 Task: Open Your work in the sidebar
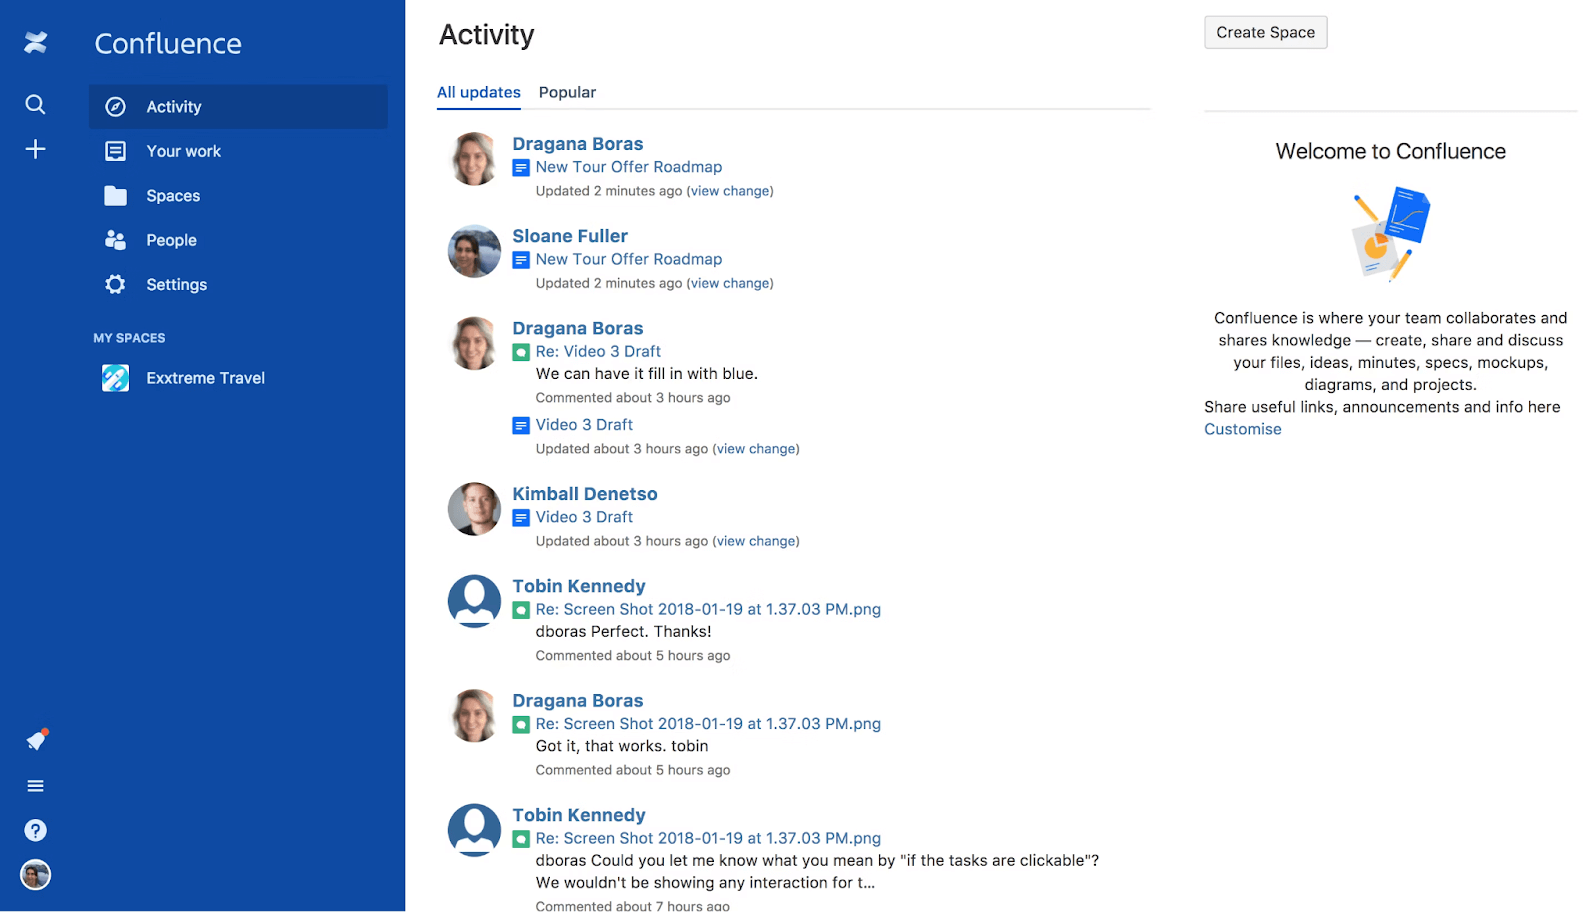(x=238, y=151)
